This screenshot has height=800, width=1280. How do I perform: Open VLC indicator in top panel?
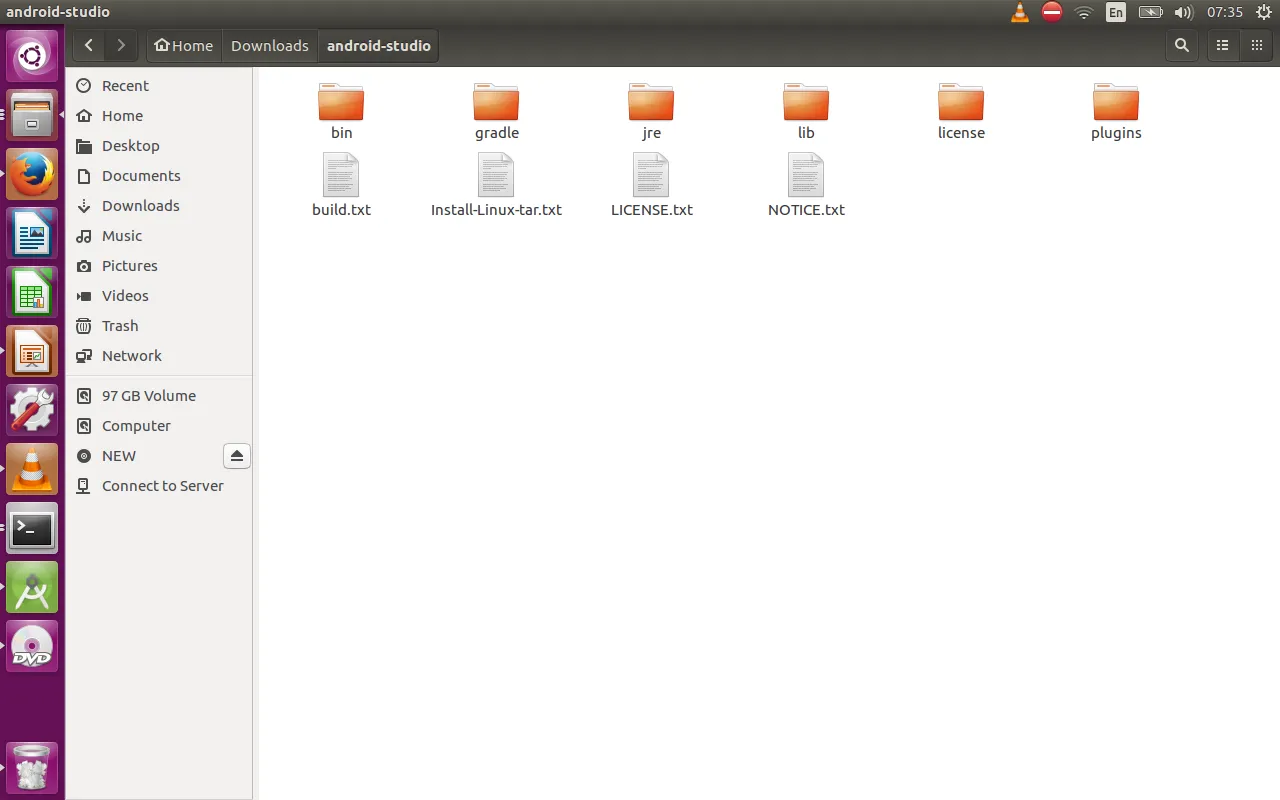pyautogui.click(x=1019, y=12)
